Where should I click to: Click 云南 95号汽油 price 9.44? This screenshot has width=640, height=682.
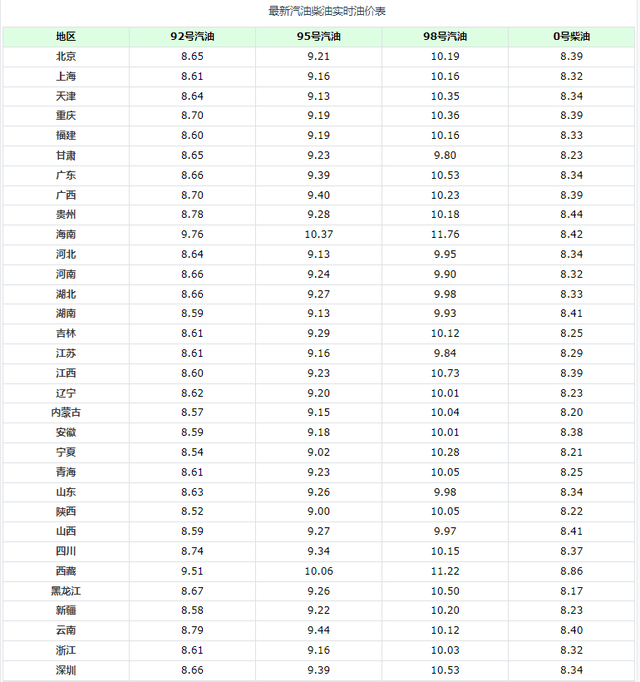[x=319, y=631]
